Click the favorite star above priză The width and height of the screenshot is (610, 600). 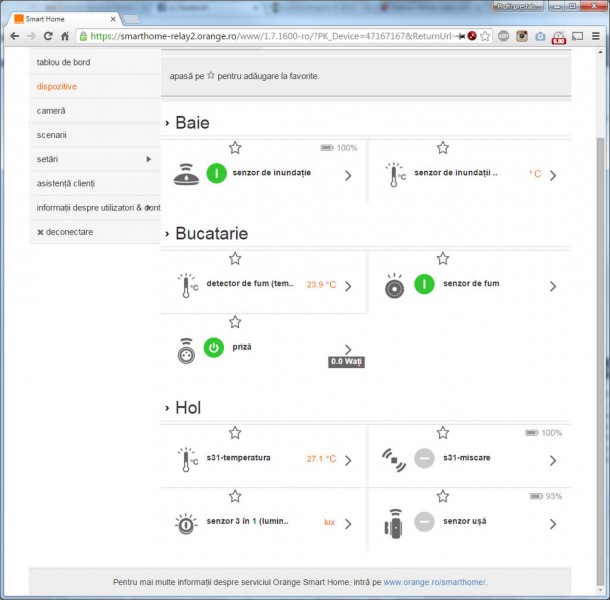pos(235,322)
